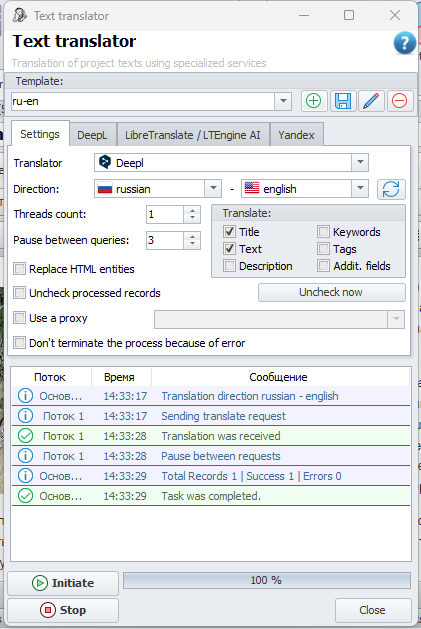Viewport: 421px width, 629px height.
Task: Switch to the Yandex tab
Action: pyautogui.click(x=296, y=135)
